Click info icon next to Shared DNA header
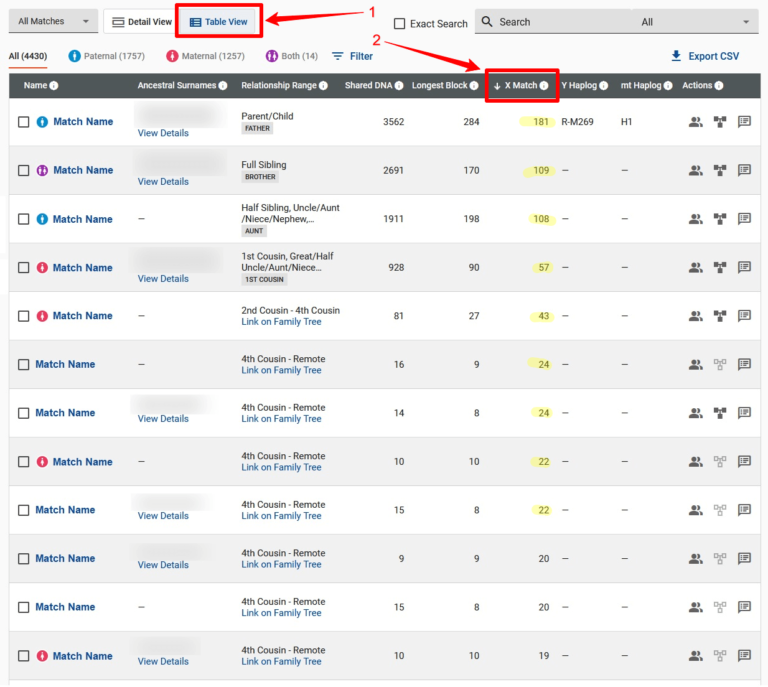 pyautogui.click(x=398, y=86)
